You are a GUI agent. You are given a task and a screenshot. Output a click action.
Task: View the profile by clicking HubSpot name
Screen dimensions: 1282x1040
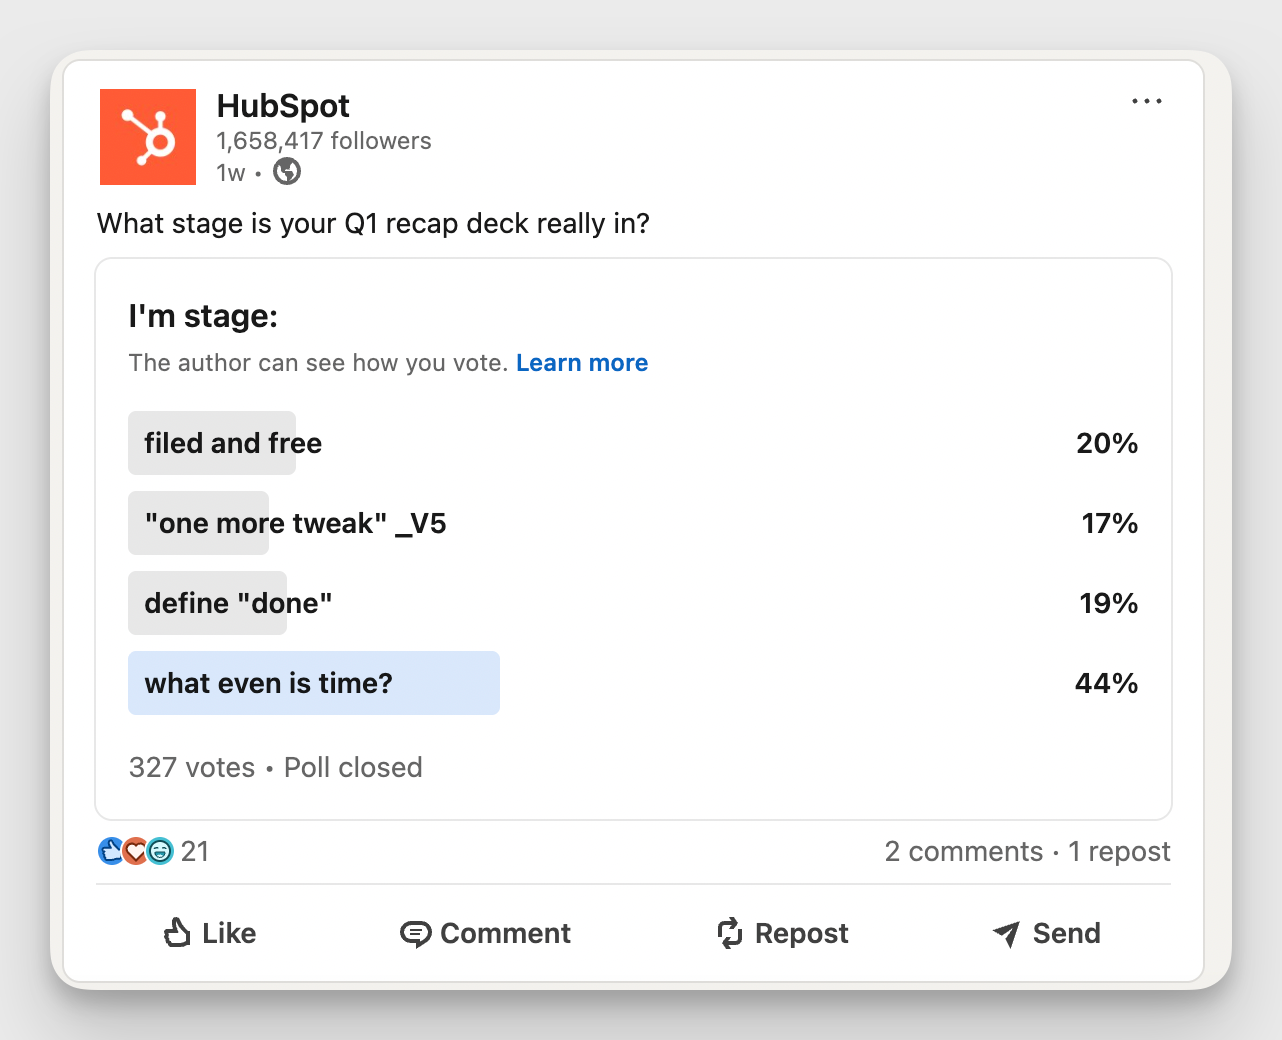[283, 106]
